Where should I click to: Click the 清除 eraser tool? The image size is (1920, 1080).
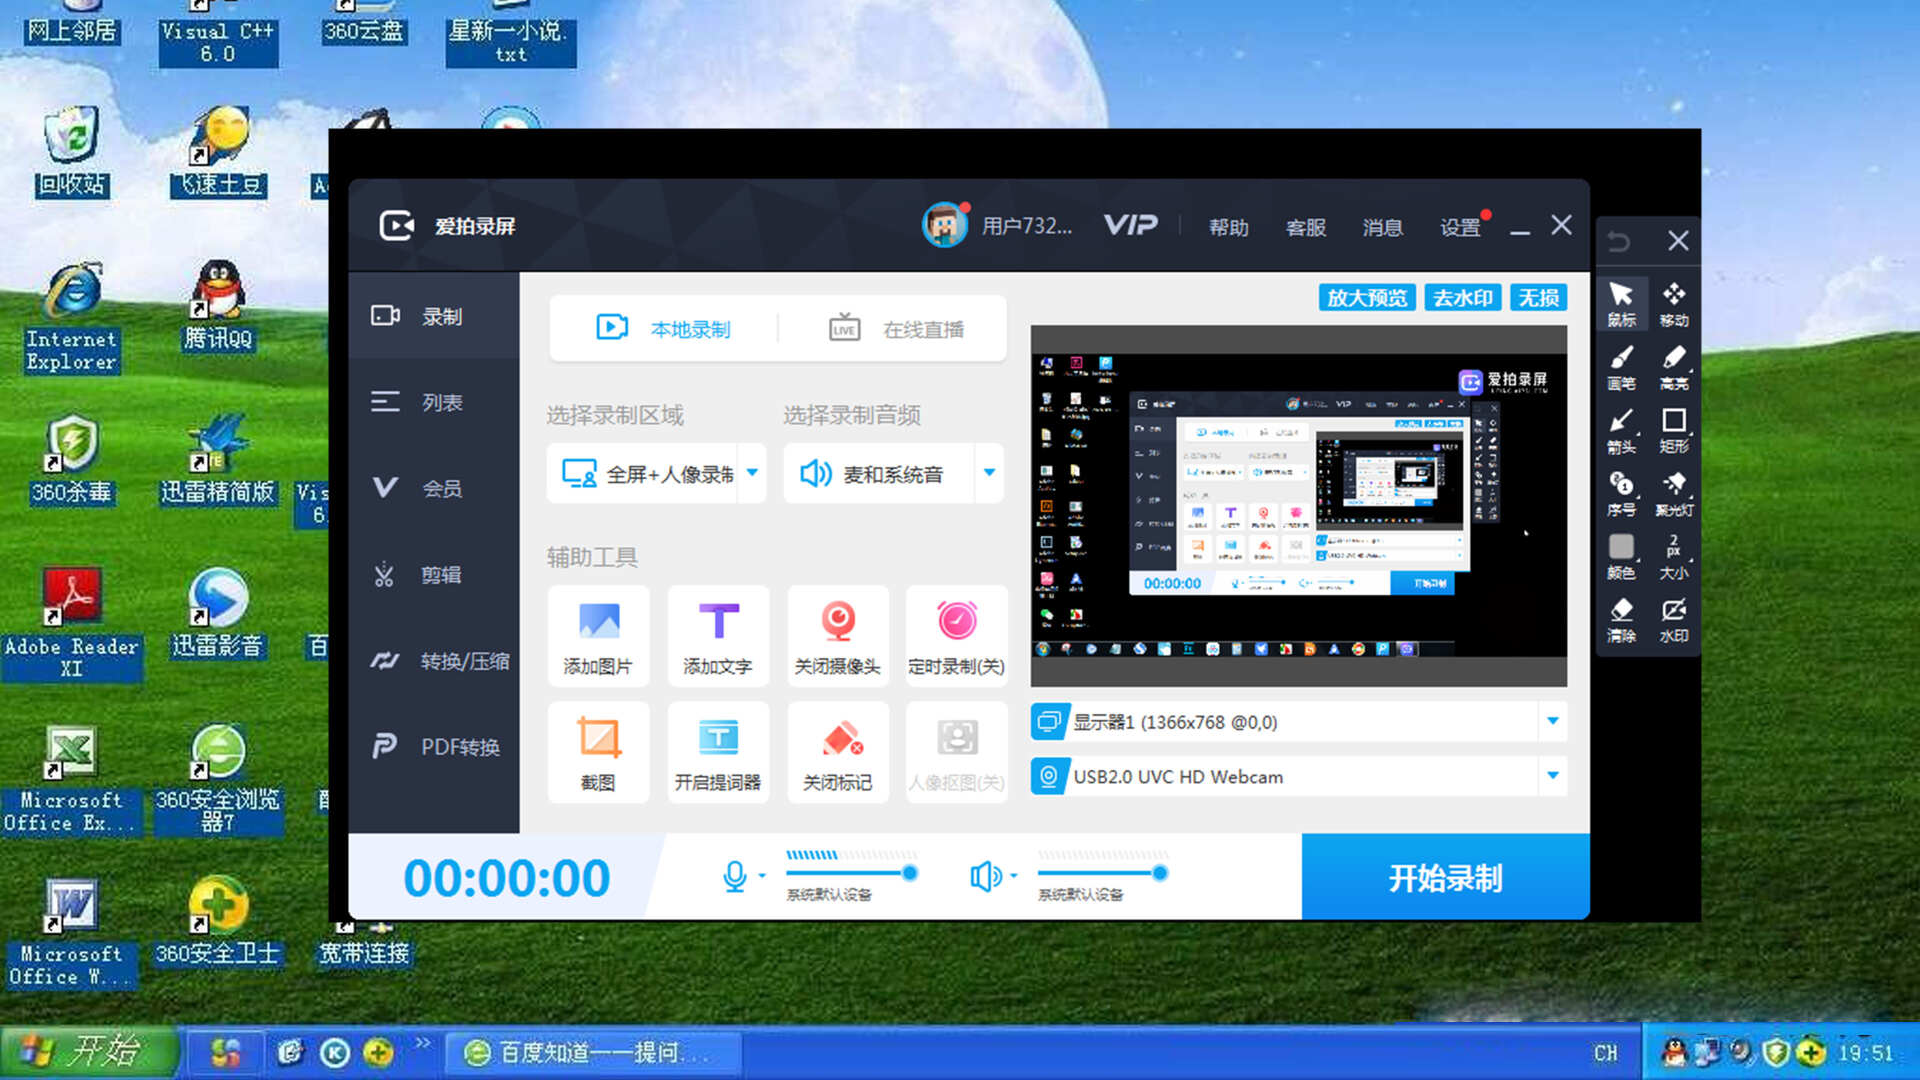(x=1621, y=620)
